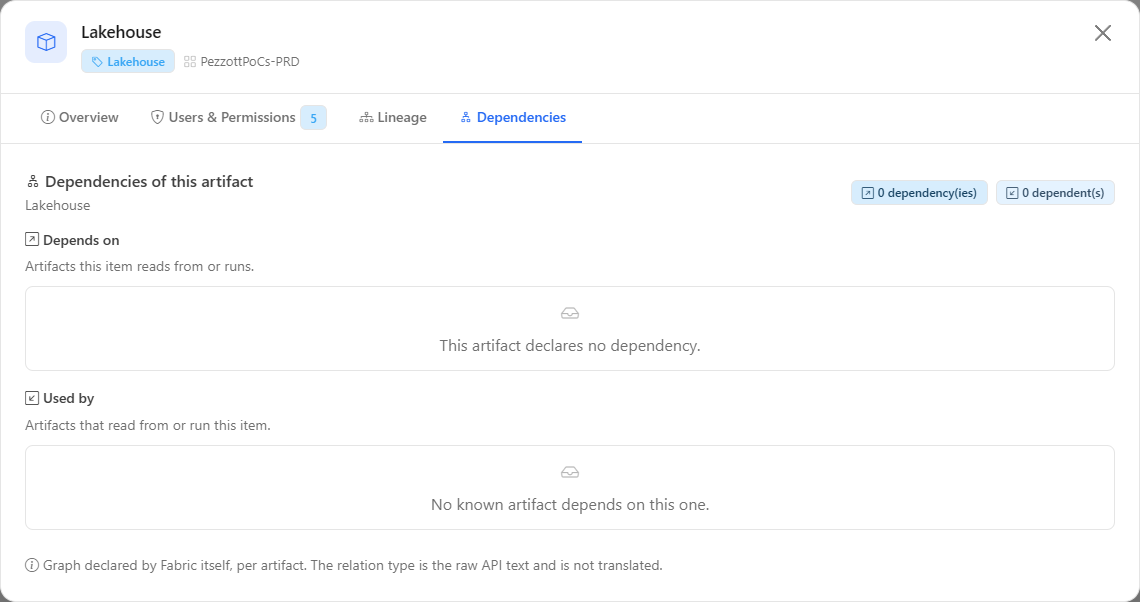The height and width of the screenshot is (602, 1140).
Task: Click the info icon beside the footer note
Action: [32, 565]
